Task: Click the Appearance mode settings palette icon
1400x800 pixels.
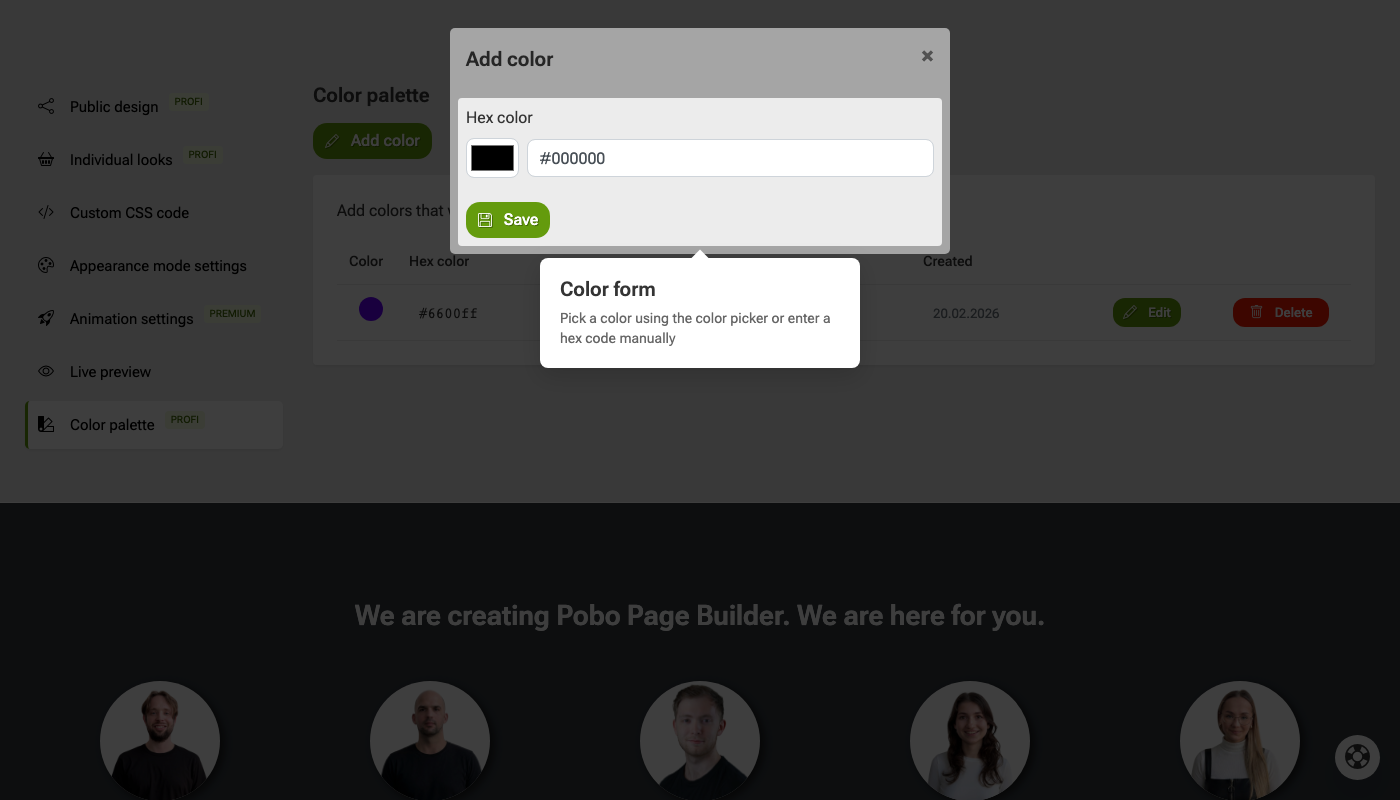Action: click(46, 265)
